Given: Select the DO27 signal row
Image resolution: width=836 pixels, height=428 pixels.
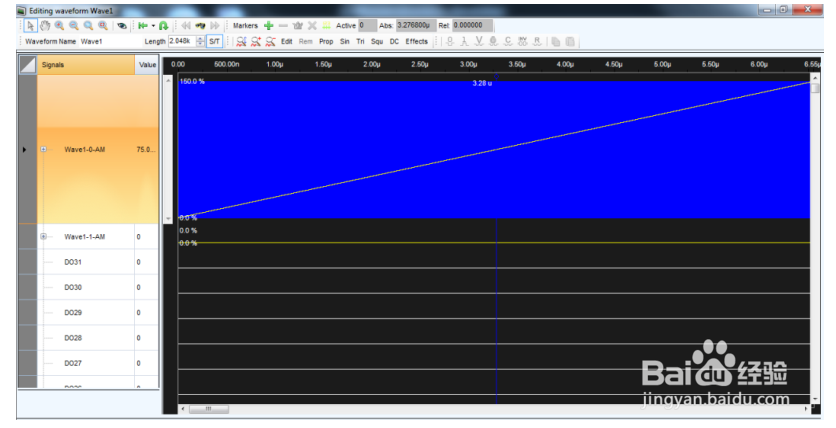Looking at the screenshot, I should click(x=89, y=364).
